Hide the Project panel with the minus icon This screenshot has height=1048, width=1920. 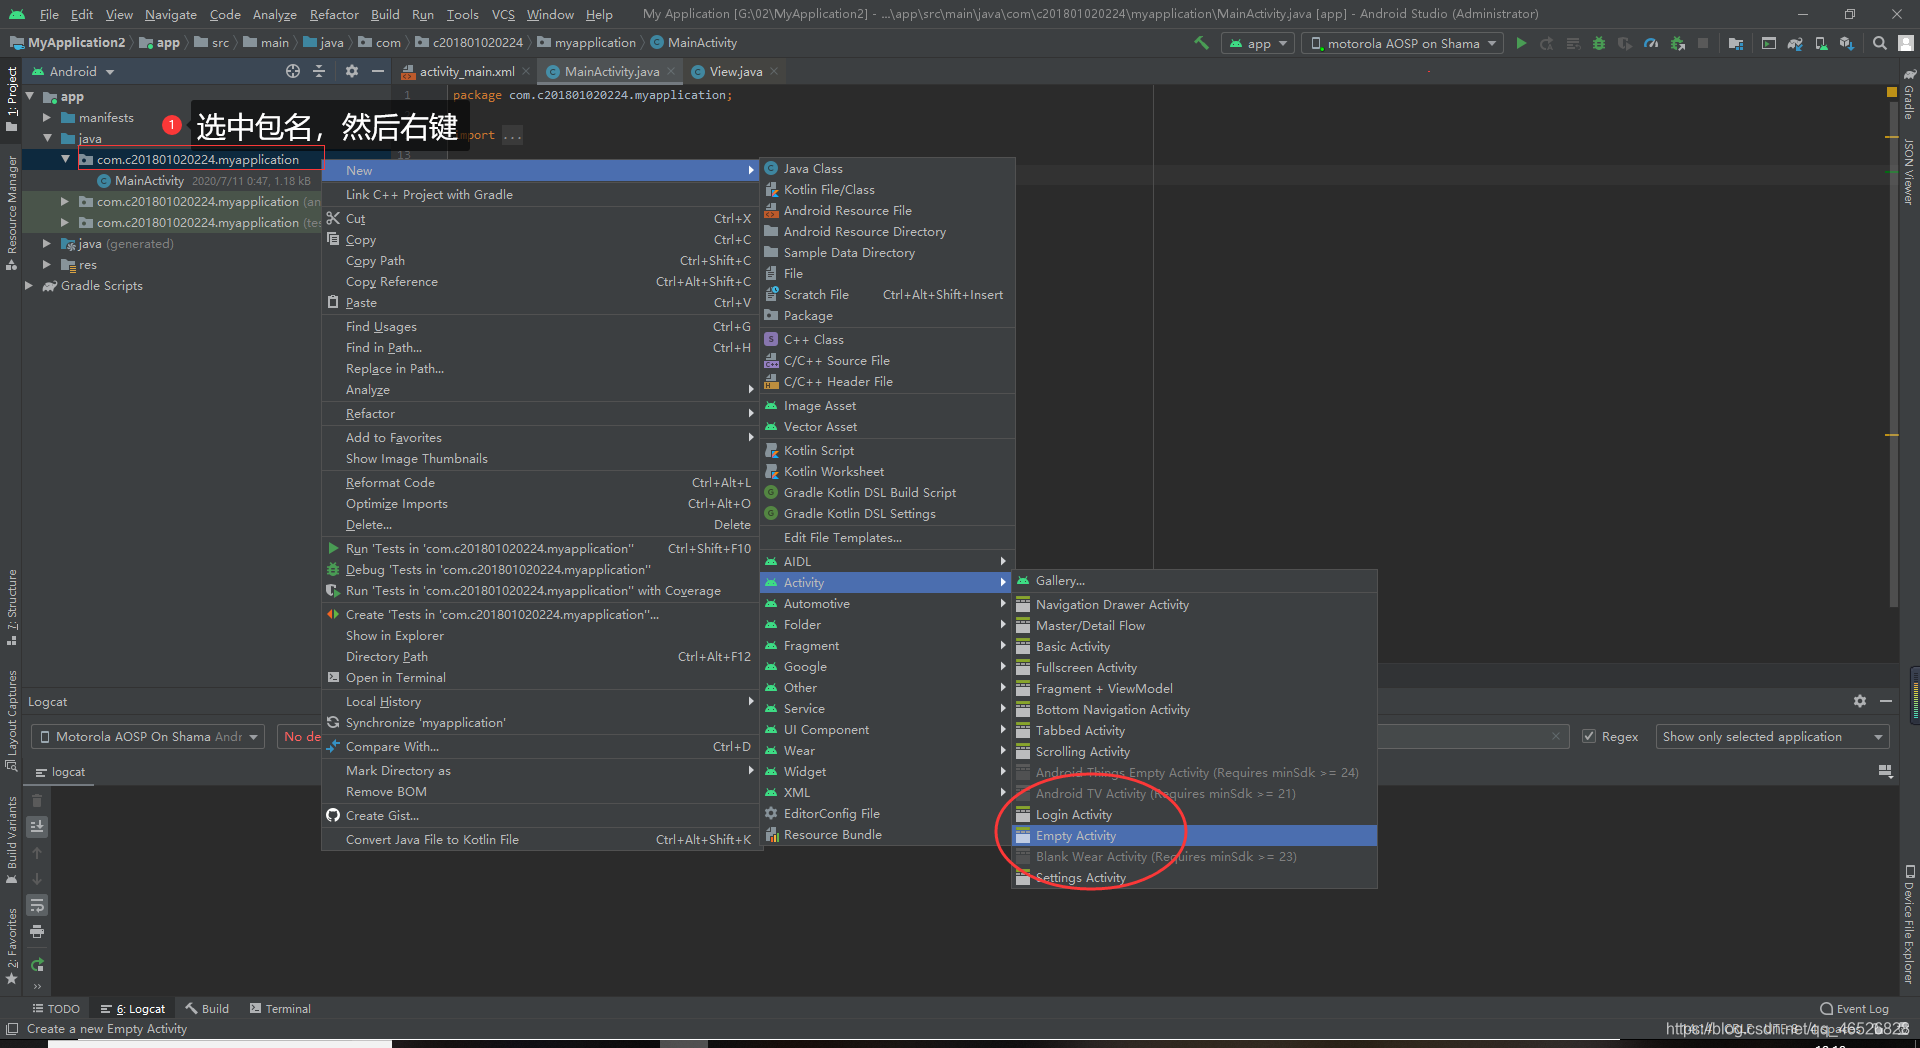click(378, 71)
